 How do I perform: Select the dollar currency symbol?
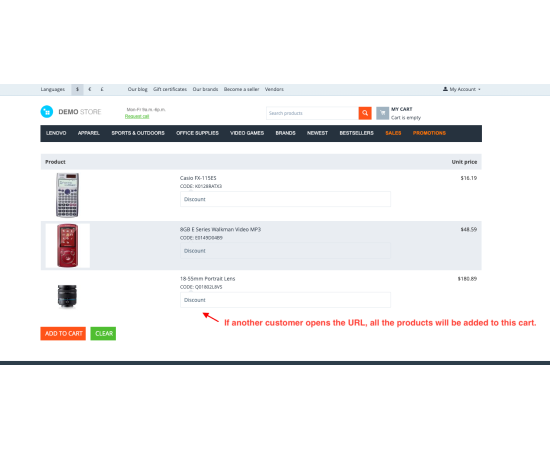click(77, 89)
